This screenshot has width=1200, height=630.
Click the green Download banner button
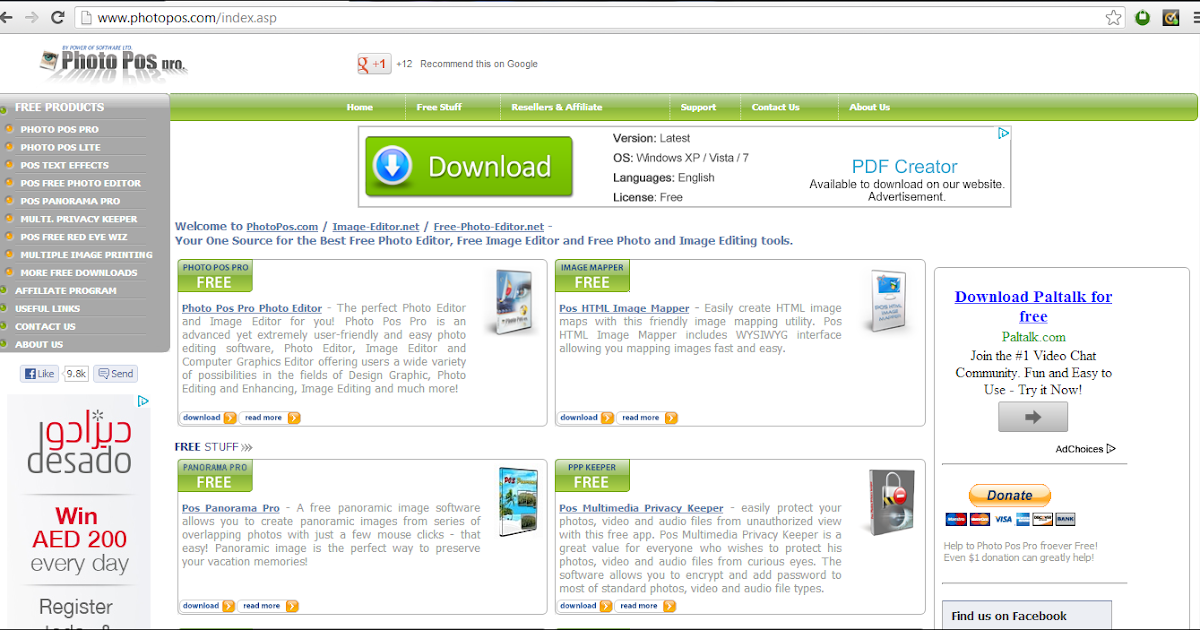click(469, 166)
